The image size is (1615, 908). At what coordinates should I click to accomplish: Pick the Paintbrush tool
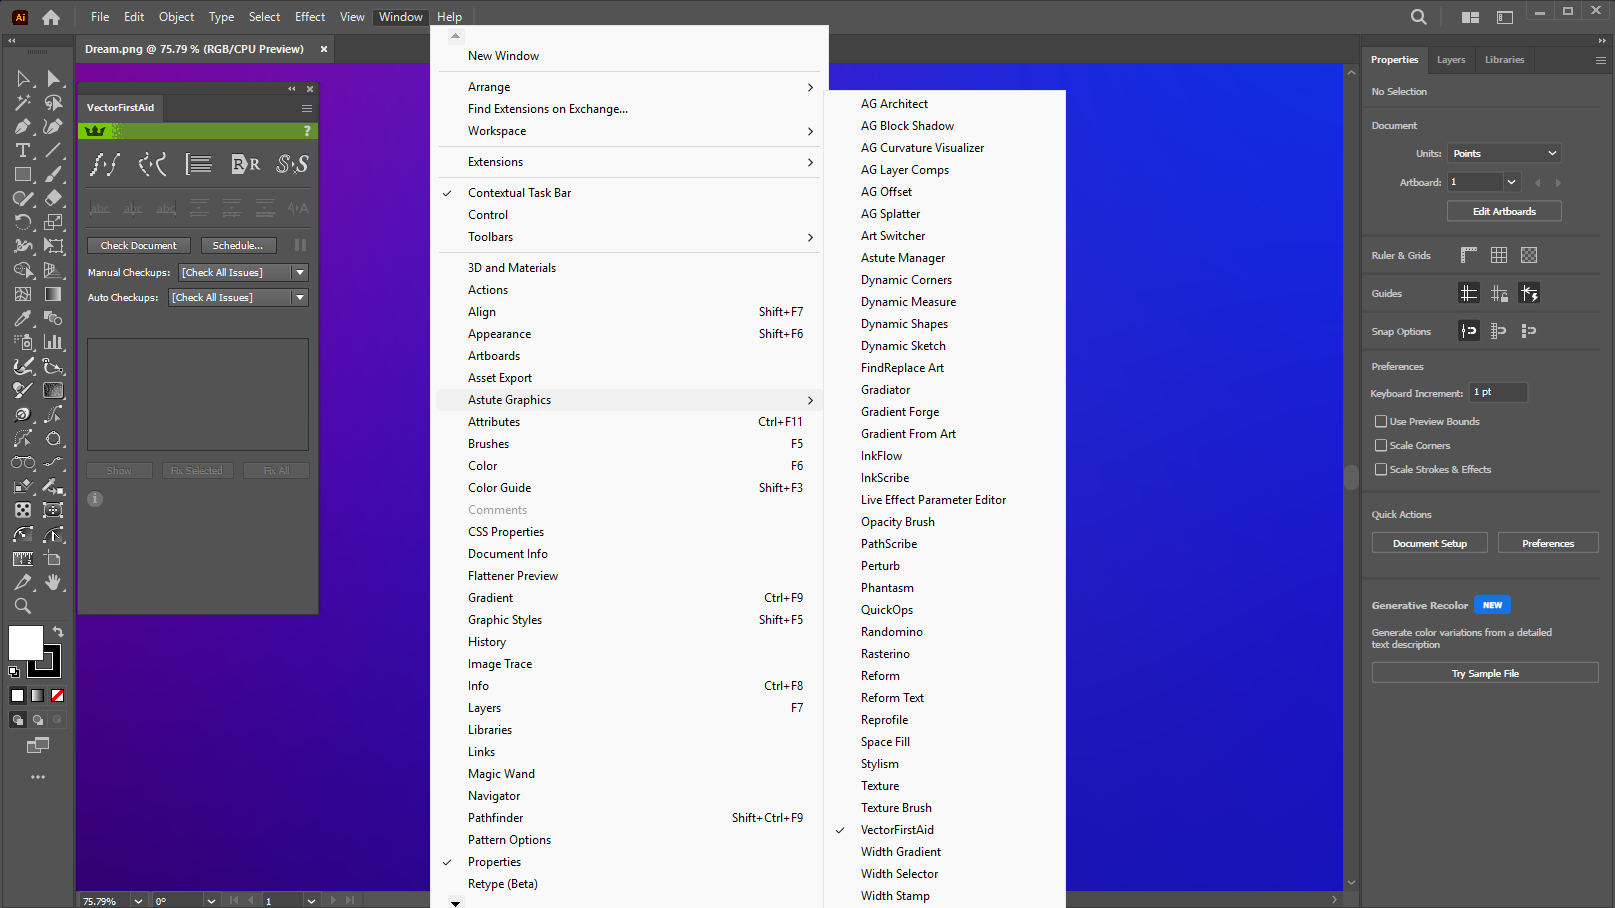[54, 174]
